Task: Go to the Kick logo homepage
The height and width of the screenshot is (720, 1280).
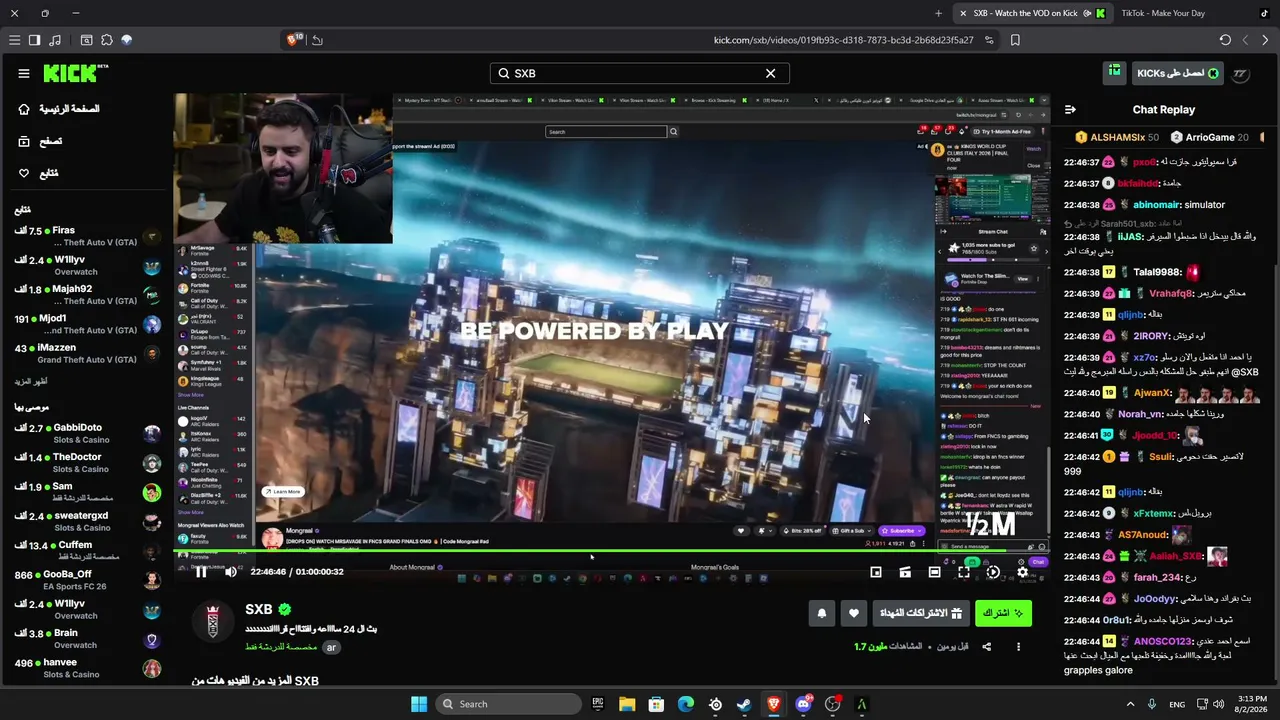Action: [x=76, y=73]
